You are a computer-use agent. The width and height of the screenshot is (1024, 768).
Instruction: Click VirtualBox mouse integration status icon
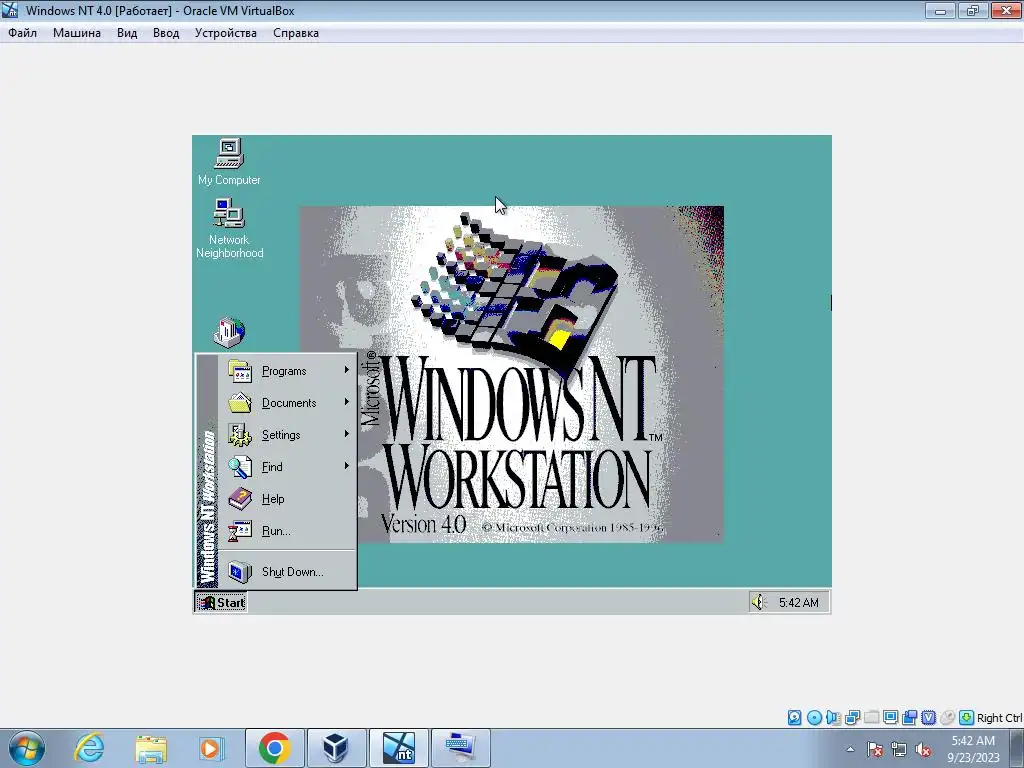(x=947, y=718)
